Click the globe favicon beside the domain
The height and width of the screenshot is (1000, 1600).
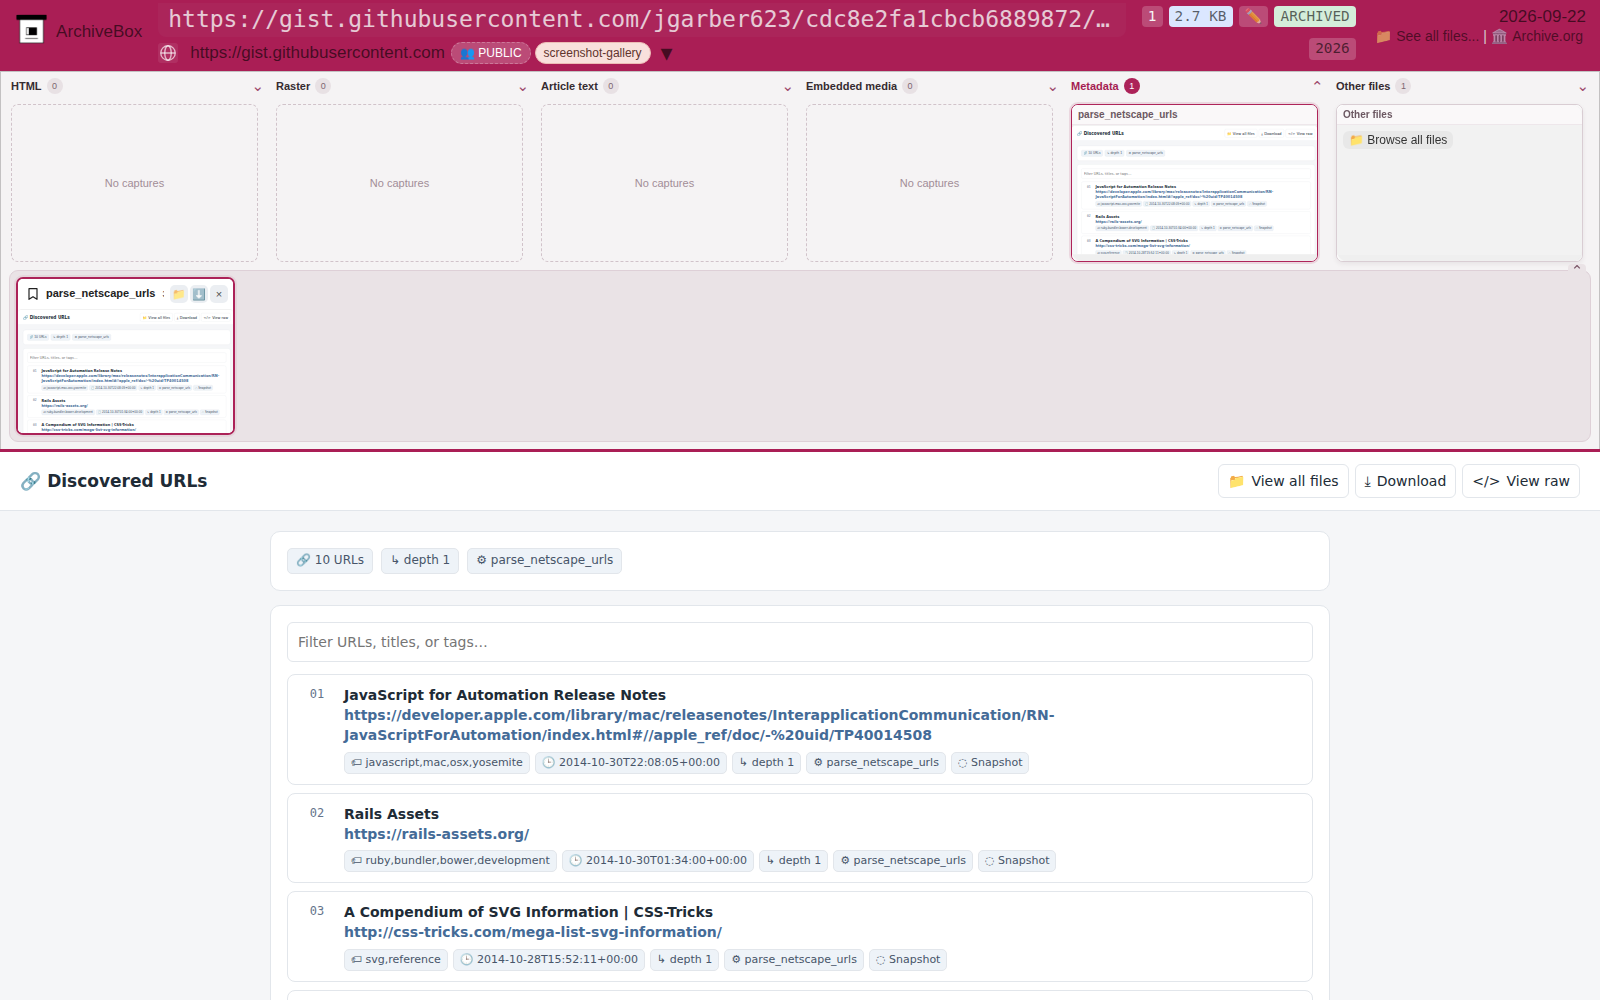coord(168,53)
